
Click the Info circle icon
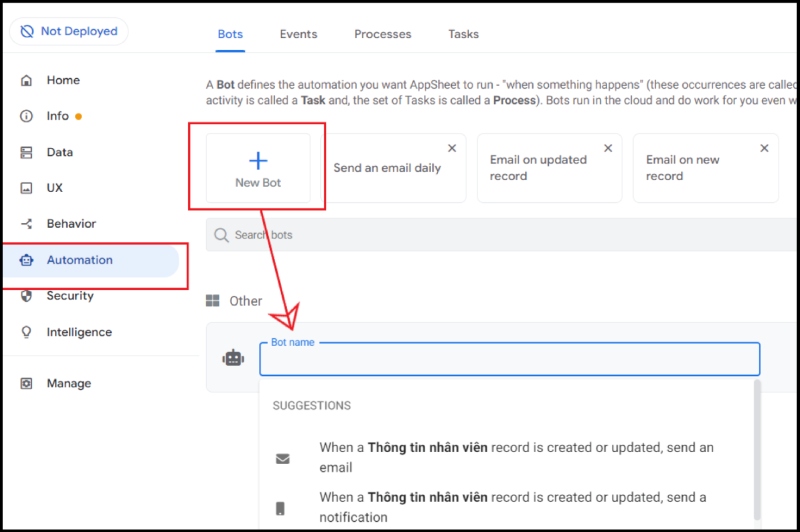[x=26, y=116]
